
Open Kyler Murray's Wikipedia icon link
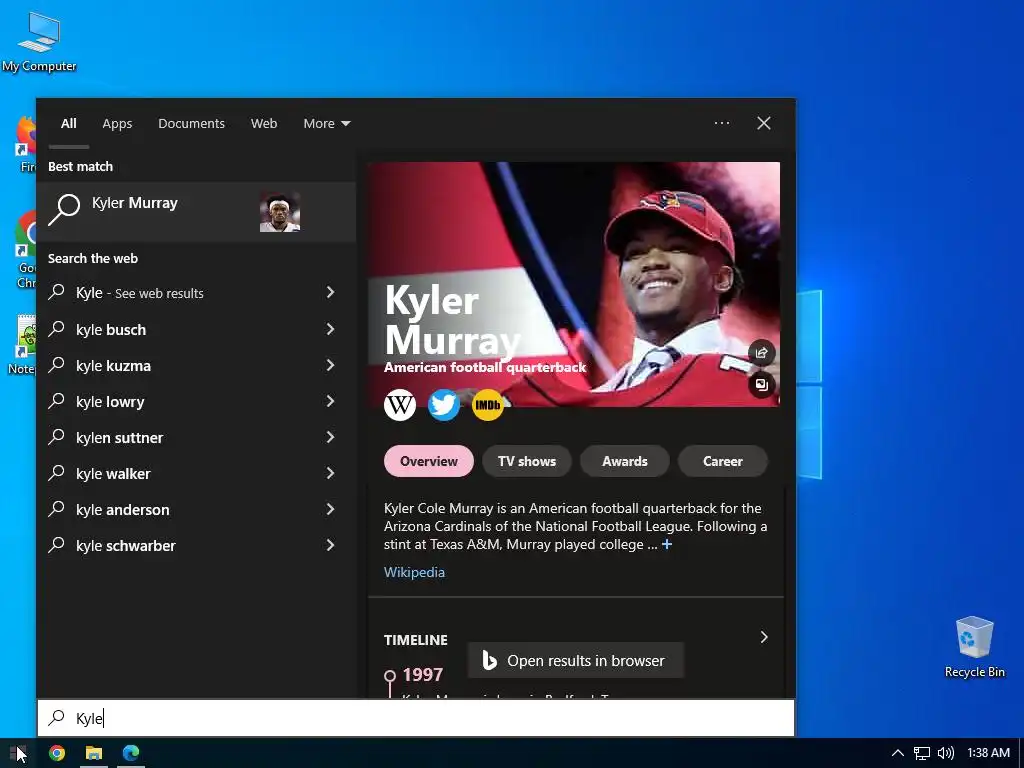click(x=400, y=405)
